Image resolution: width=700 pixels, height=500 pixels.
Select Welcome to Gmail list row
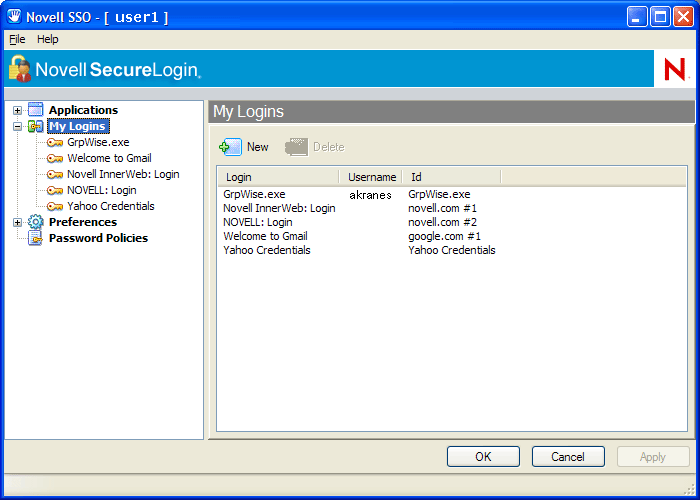tap(265, 236)
